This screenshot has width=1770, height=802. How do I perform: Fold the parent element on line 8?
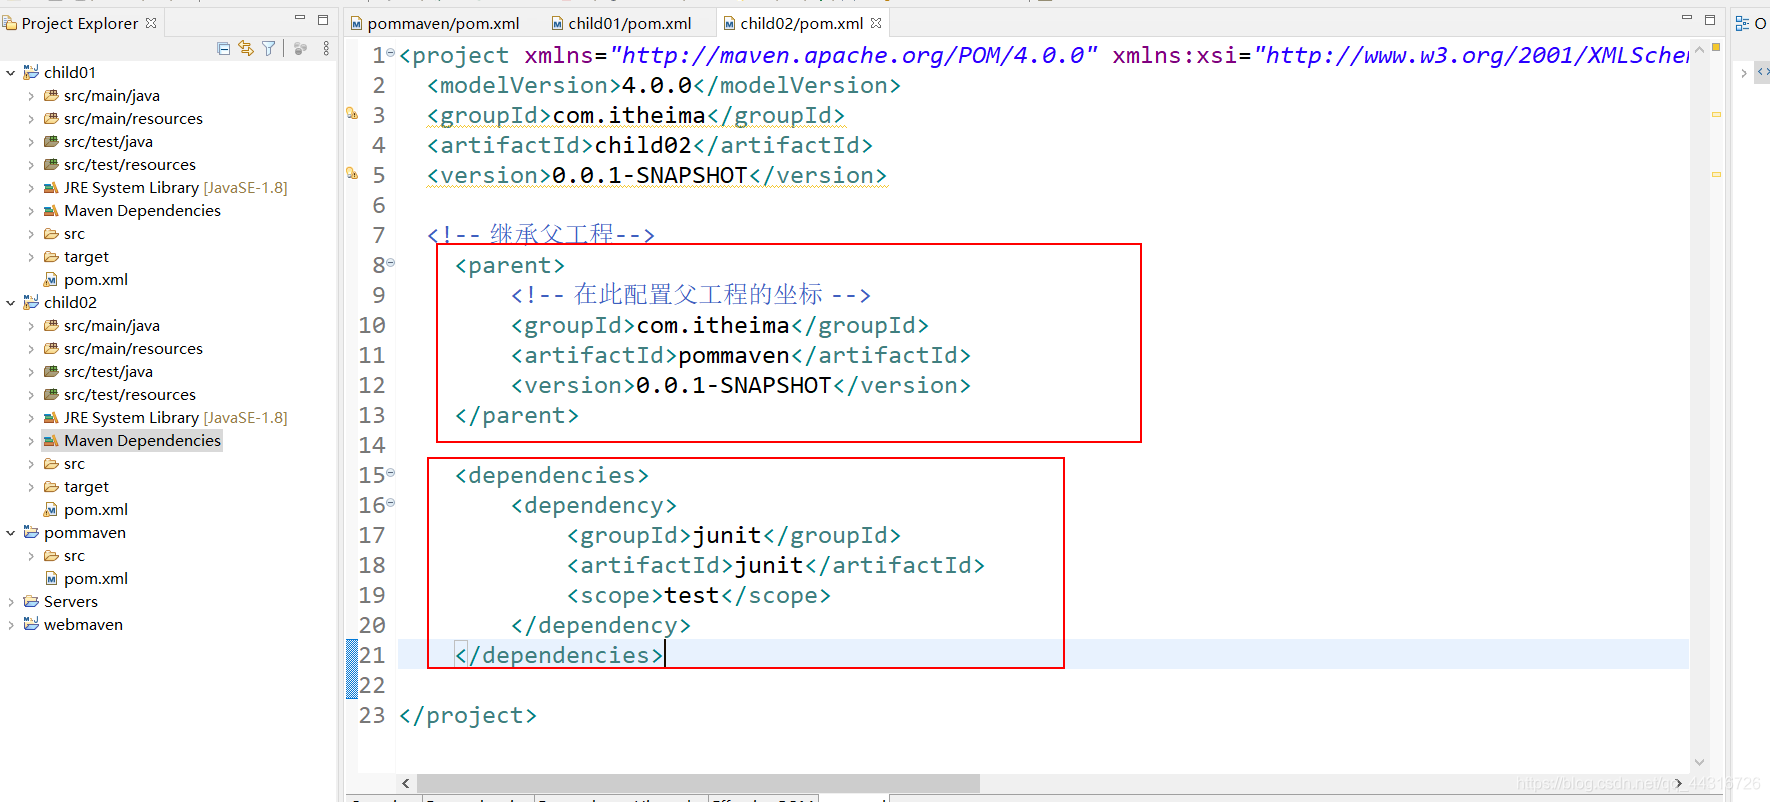click(x=391, y=263)
